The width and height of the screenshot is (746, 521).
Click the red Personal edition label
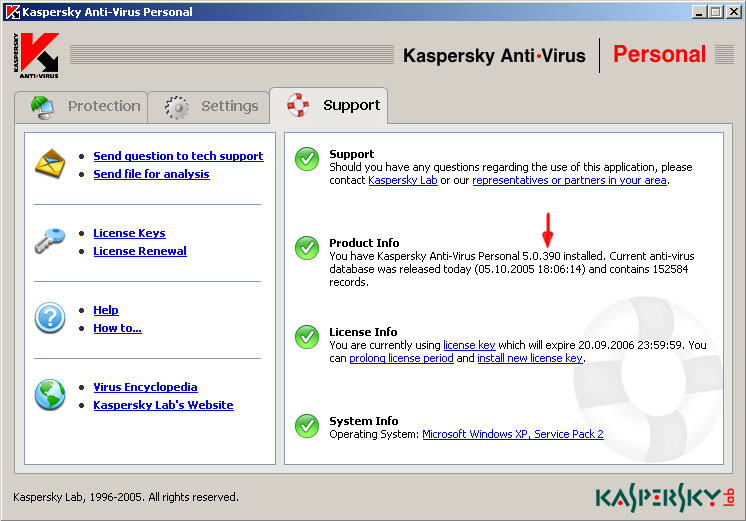[659, 54]
